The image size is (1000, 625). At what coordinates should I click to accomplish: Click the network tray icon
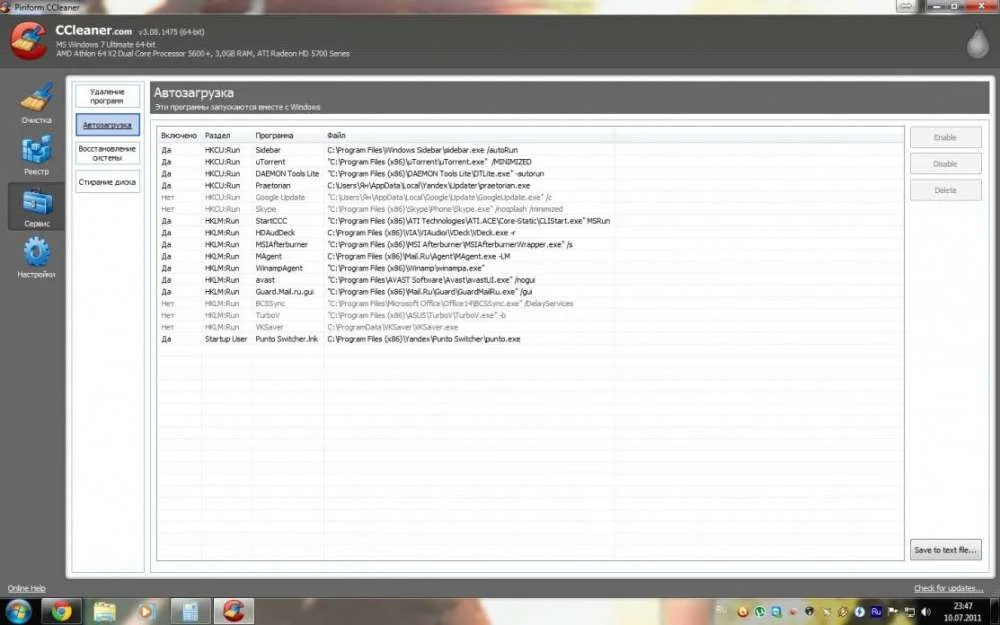[909, 612]
